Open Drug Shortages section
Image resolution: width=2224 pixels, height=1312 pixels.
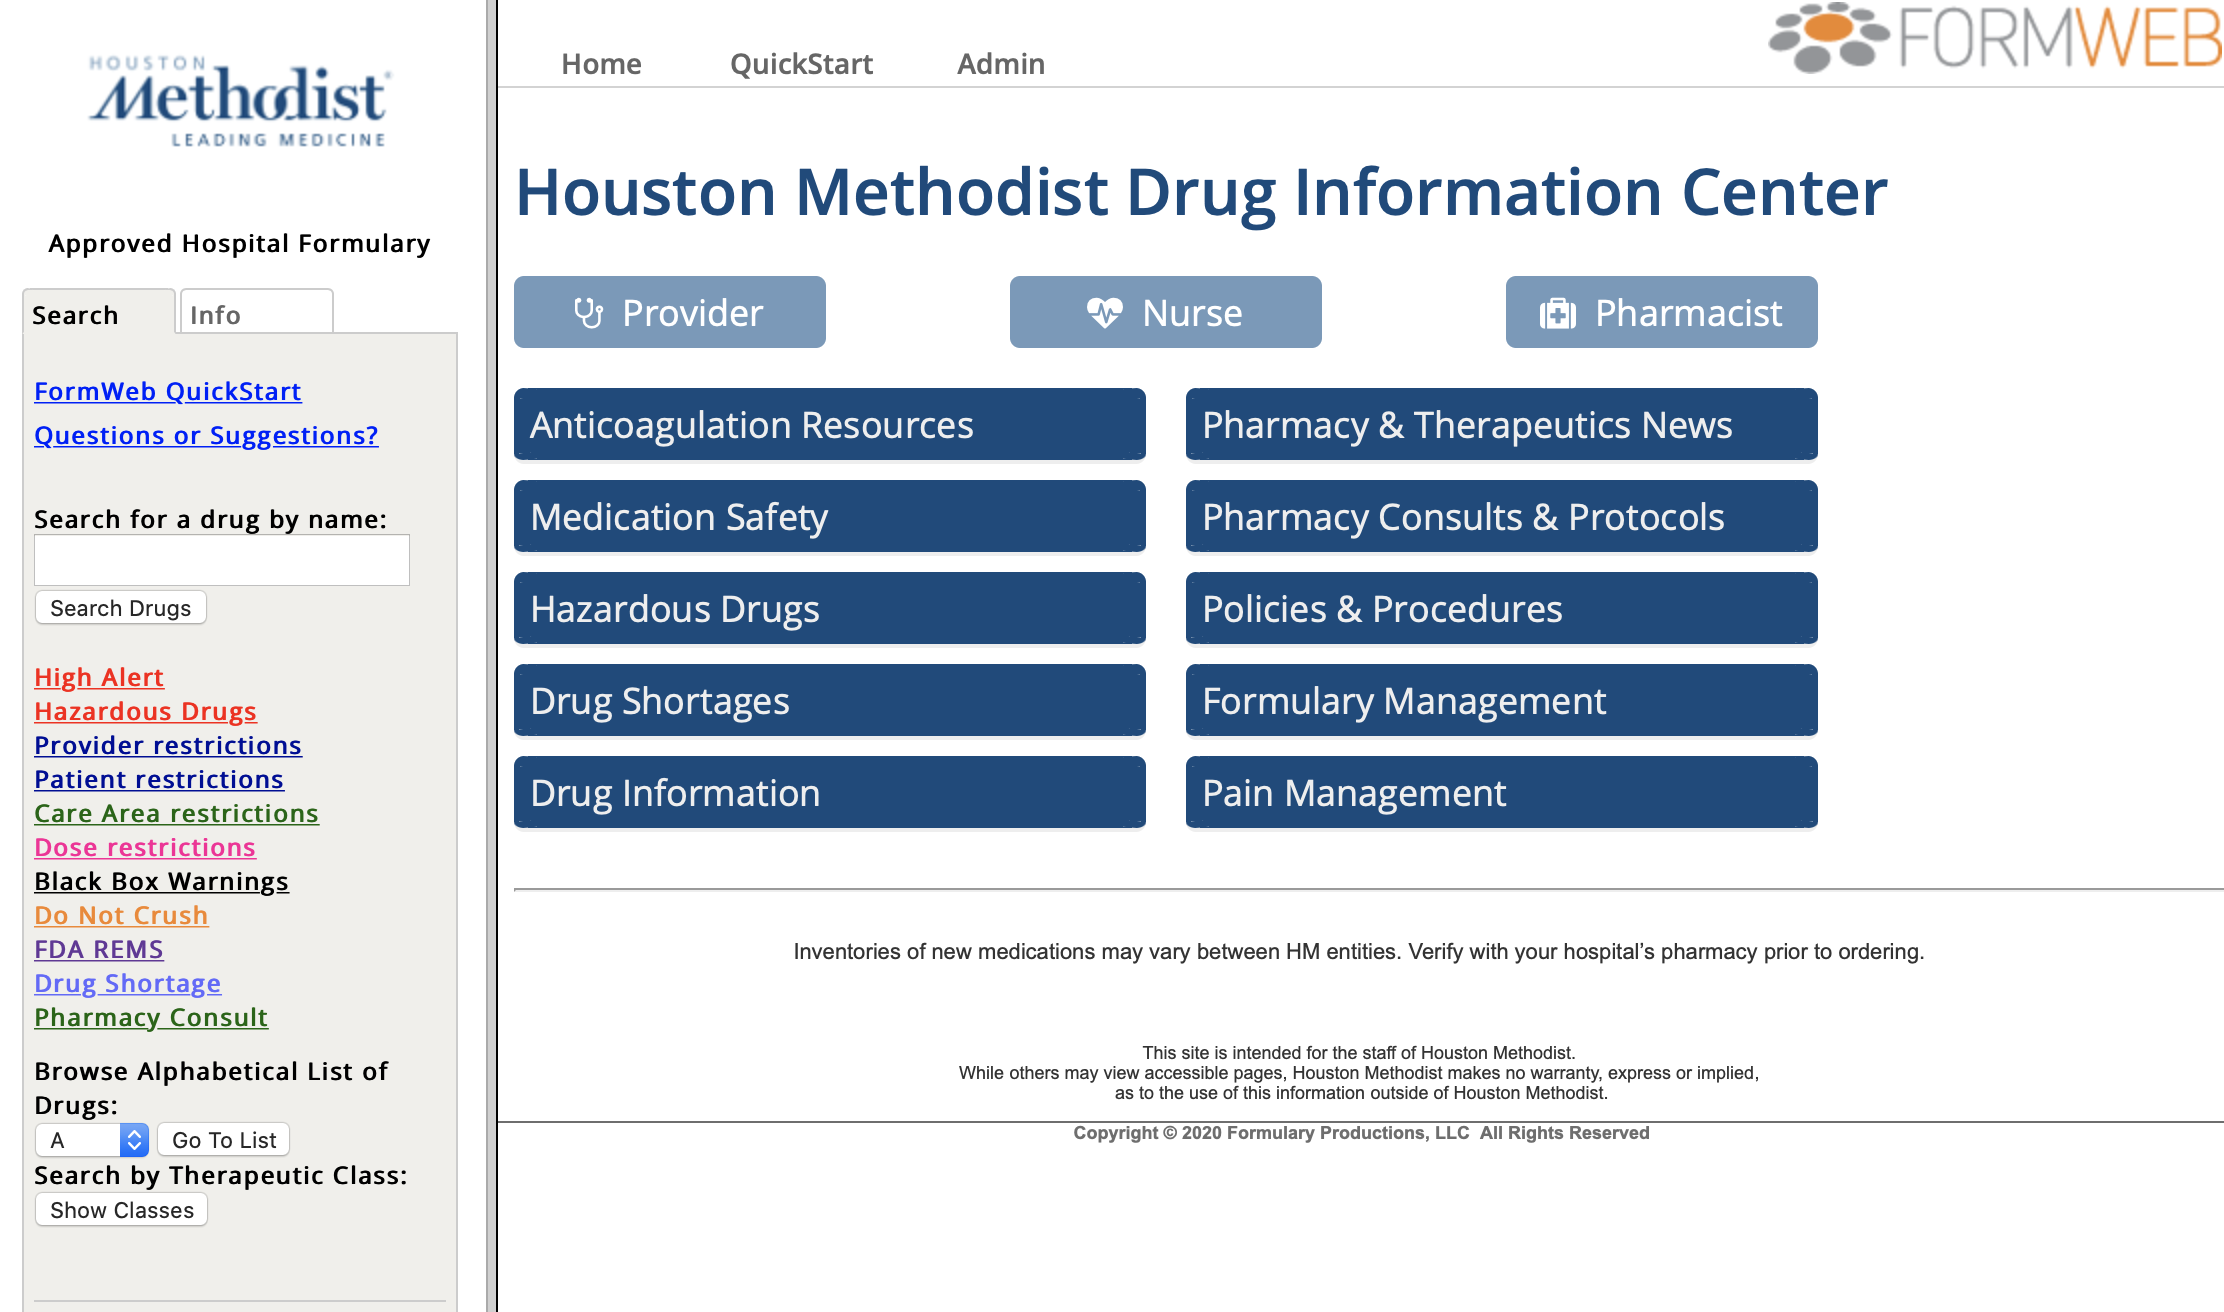(830, 701)
